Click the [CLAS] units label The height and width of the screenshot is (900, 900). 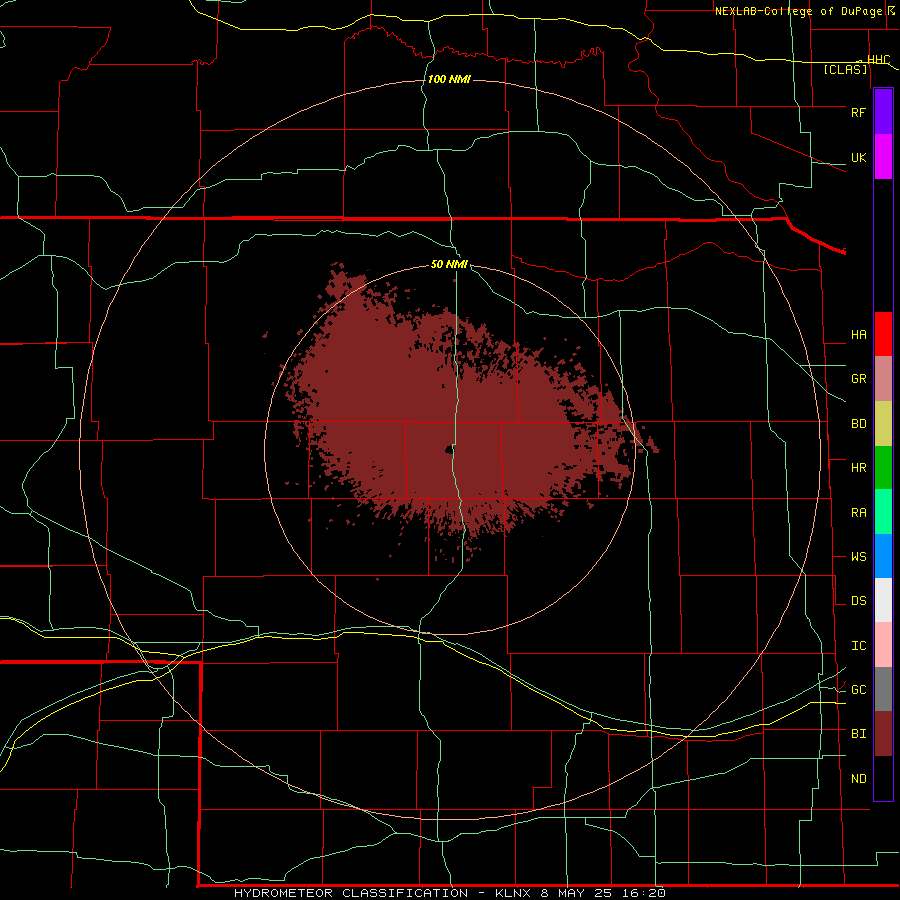[x=845, y=70]
